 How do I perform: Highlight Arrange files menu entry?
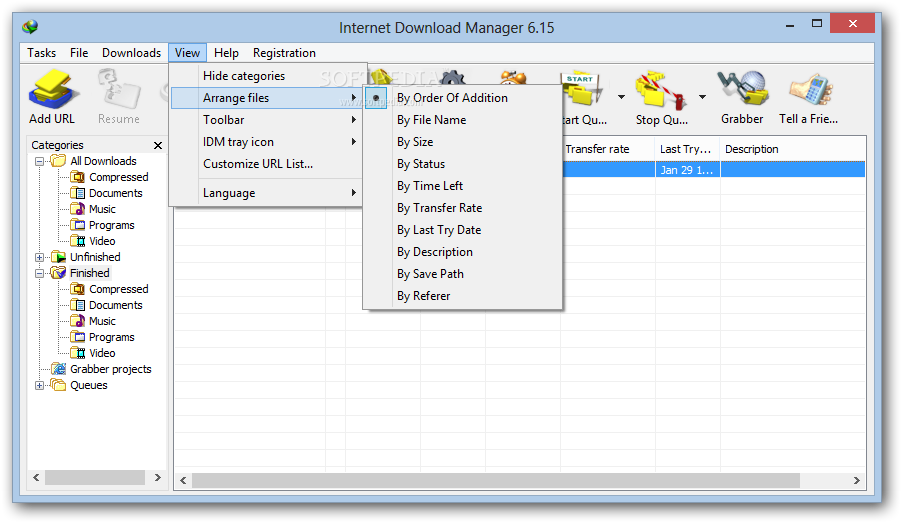click(266, 98)
